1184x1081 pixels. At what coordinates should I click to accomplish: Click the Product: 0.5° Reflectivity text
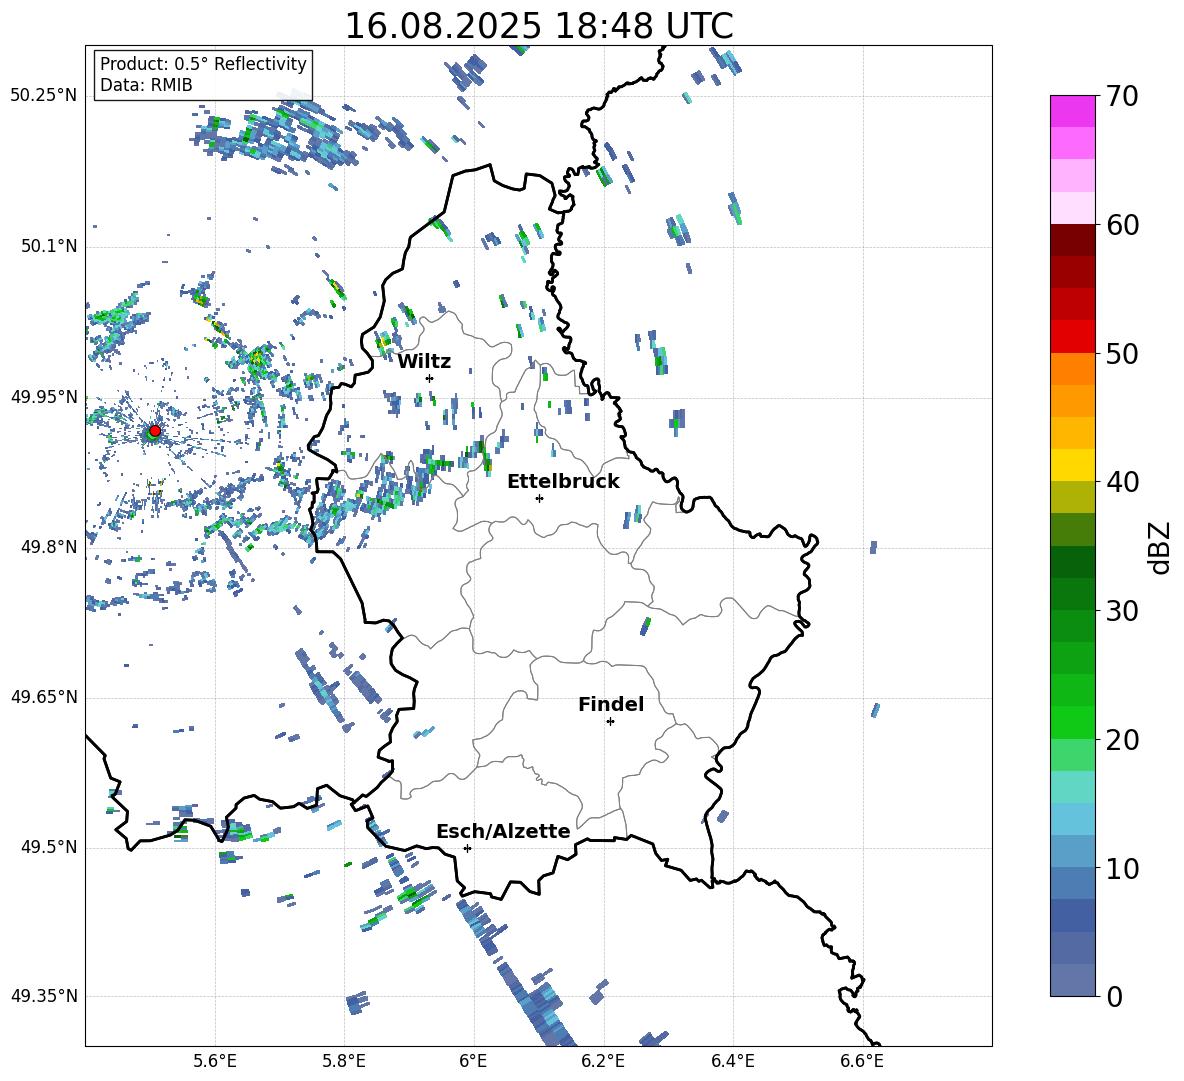203,64
